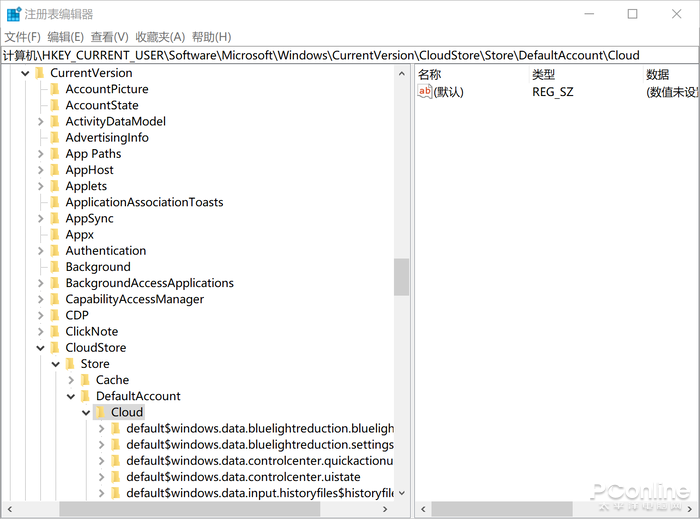Image resolution: width=700 pixels, height=519 pixels.
Task: Click folder icon of controlcenter.quickactionu key
Action: click(116, 461)
